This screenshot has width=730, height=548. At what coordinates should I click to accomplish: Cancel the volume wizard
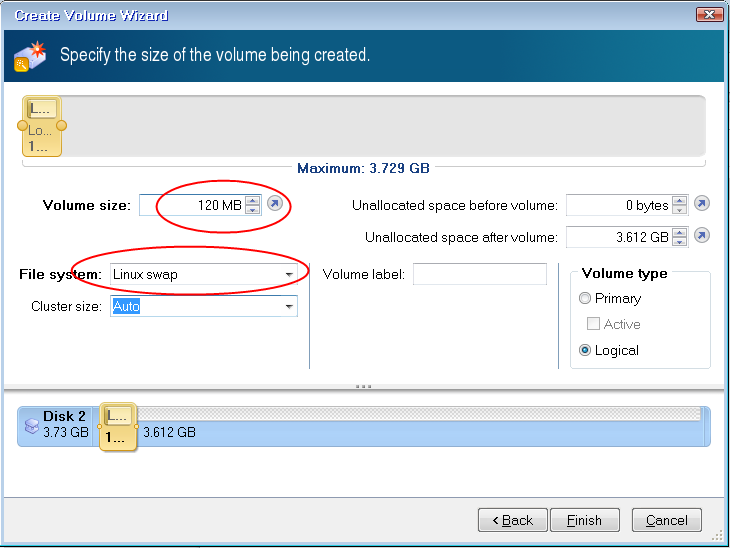666,520
